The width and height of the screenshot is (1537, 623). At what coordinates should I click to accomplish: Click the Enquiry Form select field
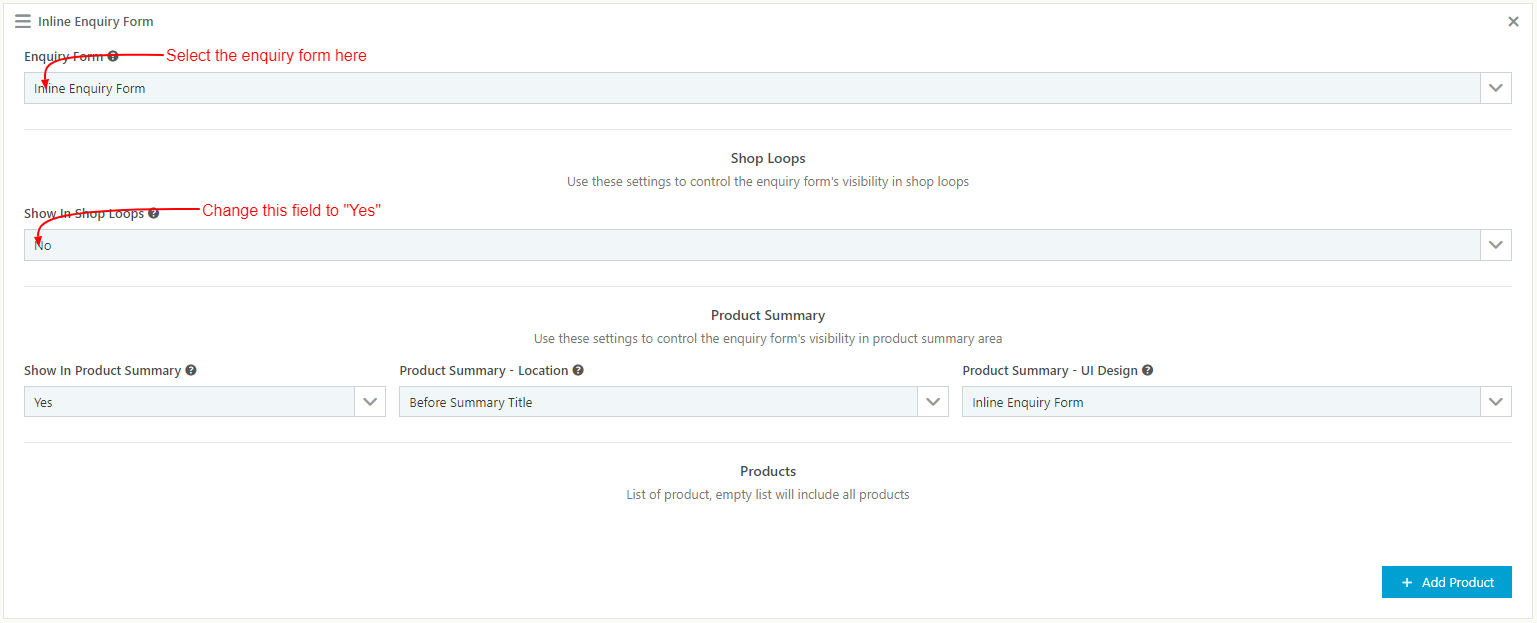[x=750, y=88]
